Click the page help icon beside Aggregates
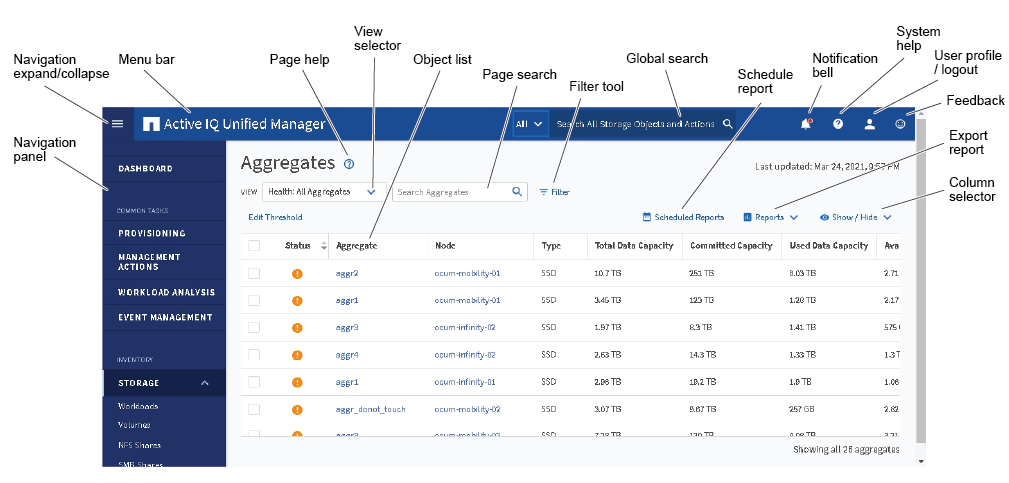Image resolution: width=1009 pixels, height=483 pixels. click(348, 164)
